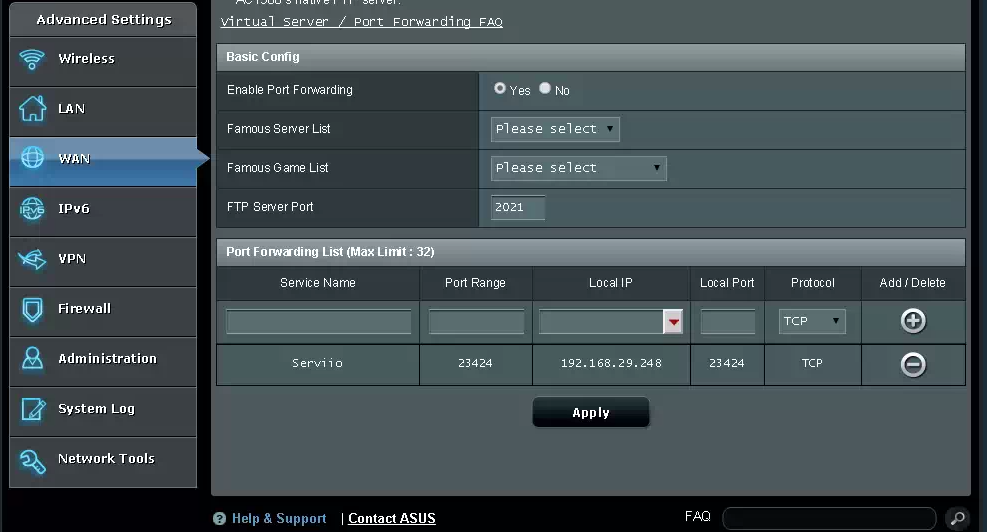This screenshot has width=987, height=532.
Task: Click the Wireless wifi icon in sidebar
Action: [33, 59]
